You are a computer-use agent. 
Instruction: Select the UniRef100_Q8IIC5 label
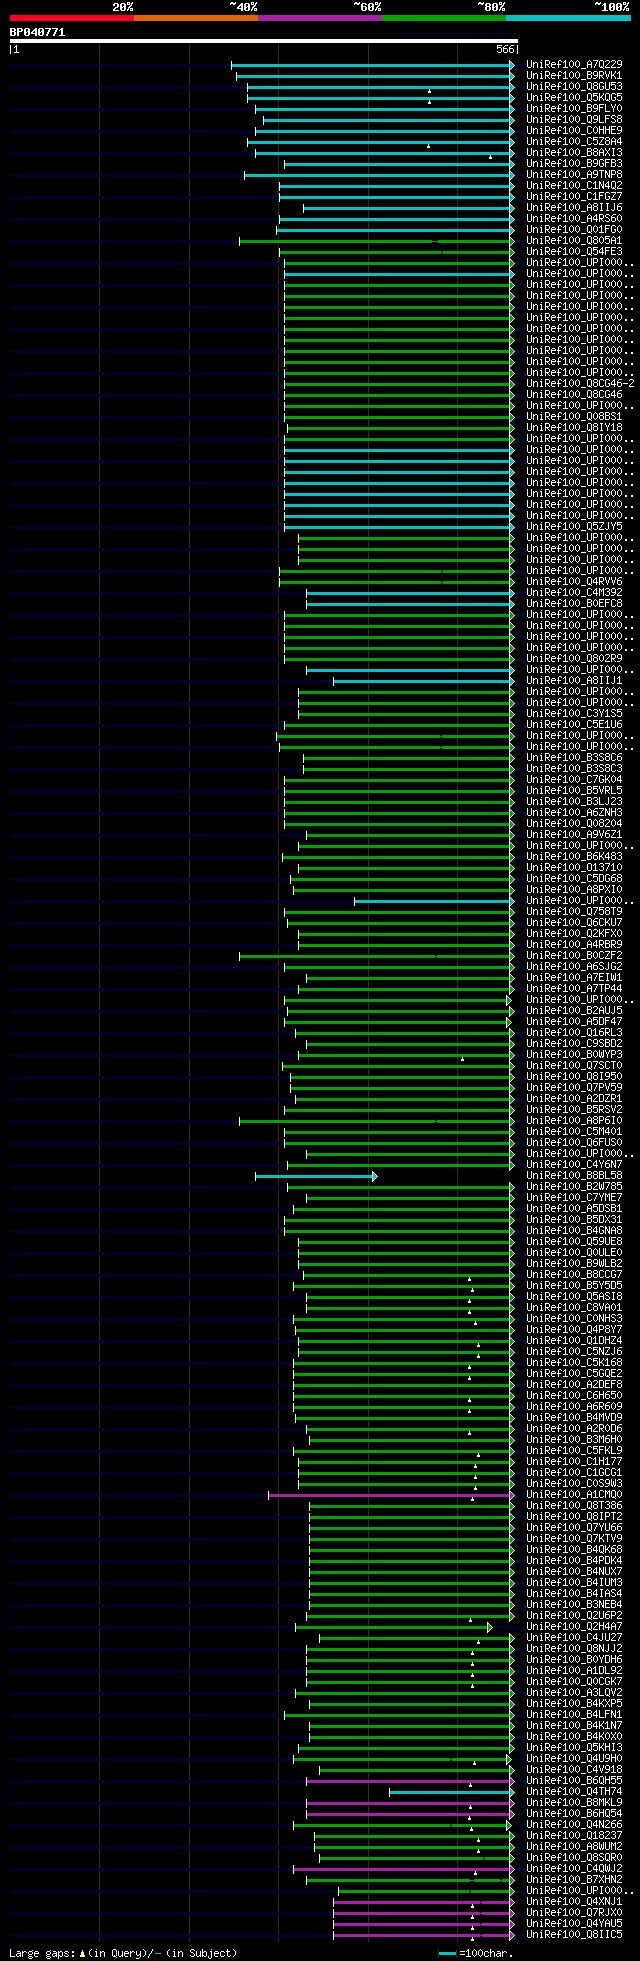point(574,1934)
